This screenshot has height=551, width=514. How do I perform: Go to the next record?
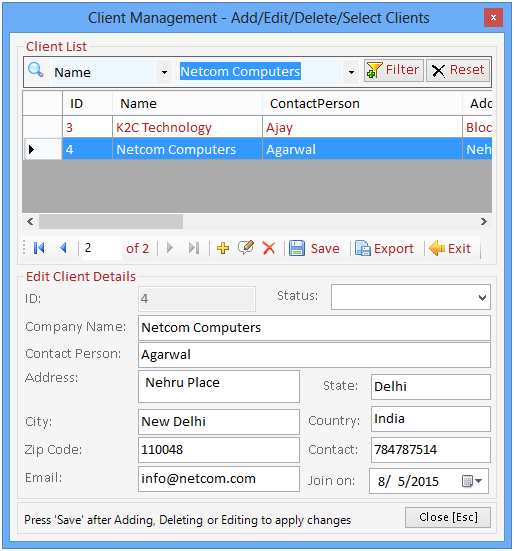coord(170,248)
